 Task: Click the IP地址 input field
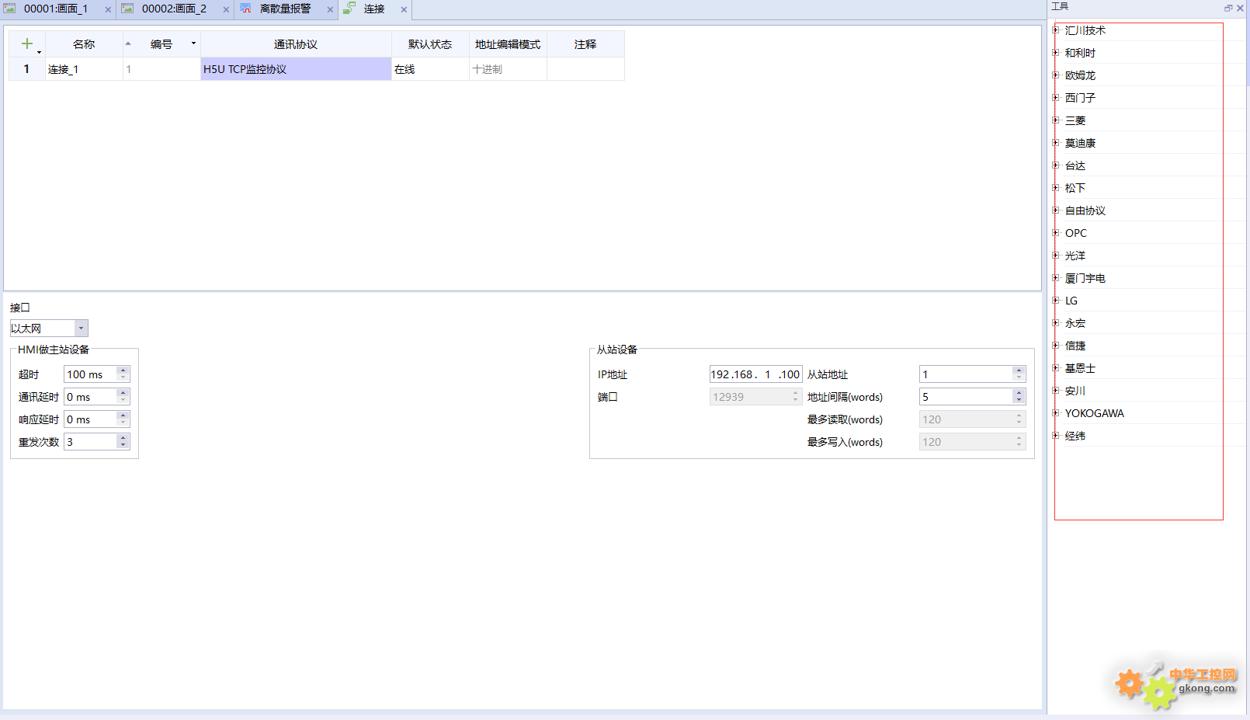point(755,374)
